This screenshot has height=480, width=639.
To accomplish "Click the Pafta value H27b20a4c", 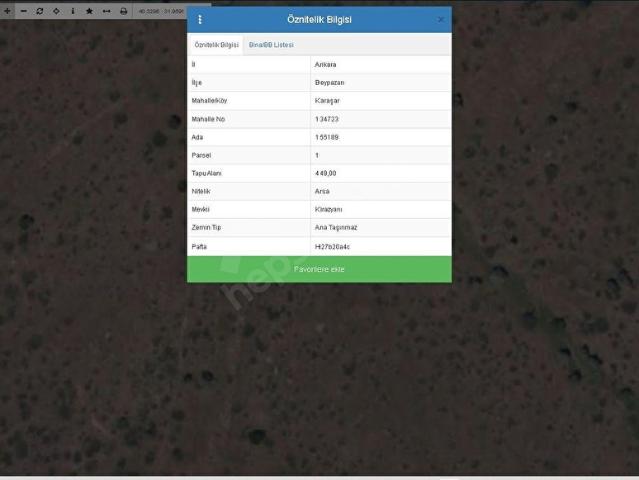I will pyautogui.click(x=332, y=246).
